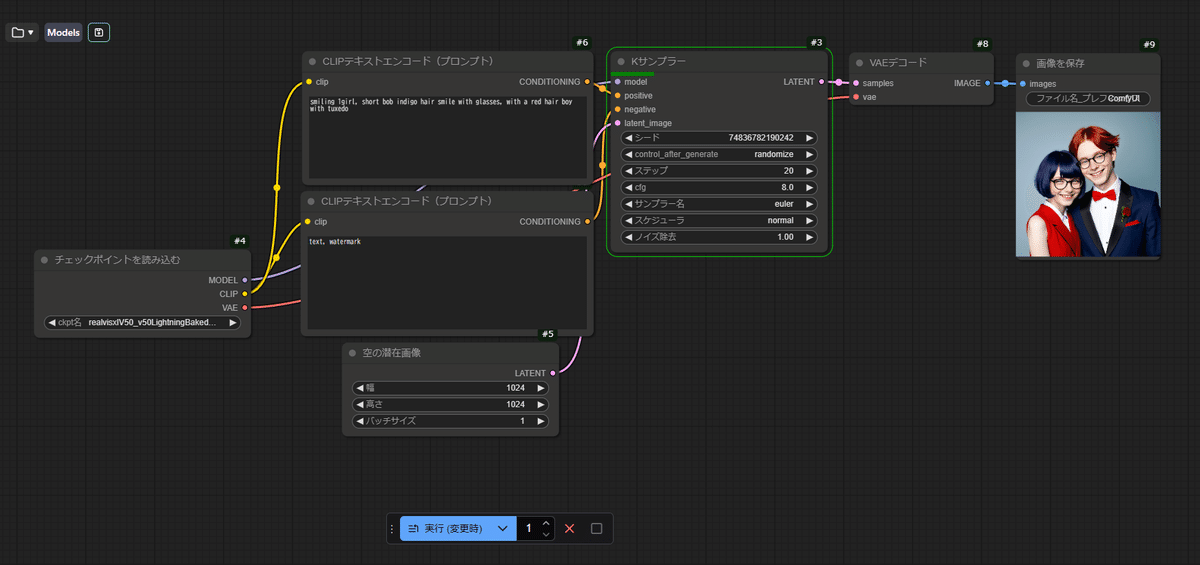Increase バッチサイズ with its right arrow
This screenshot has width=1200, height=565.
[542, 421]
